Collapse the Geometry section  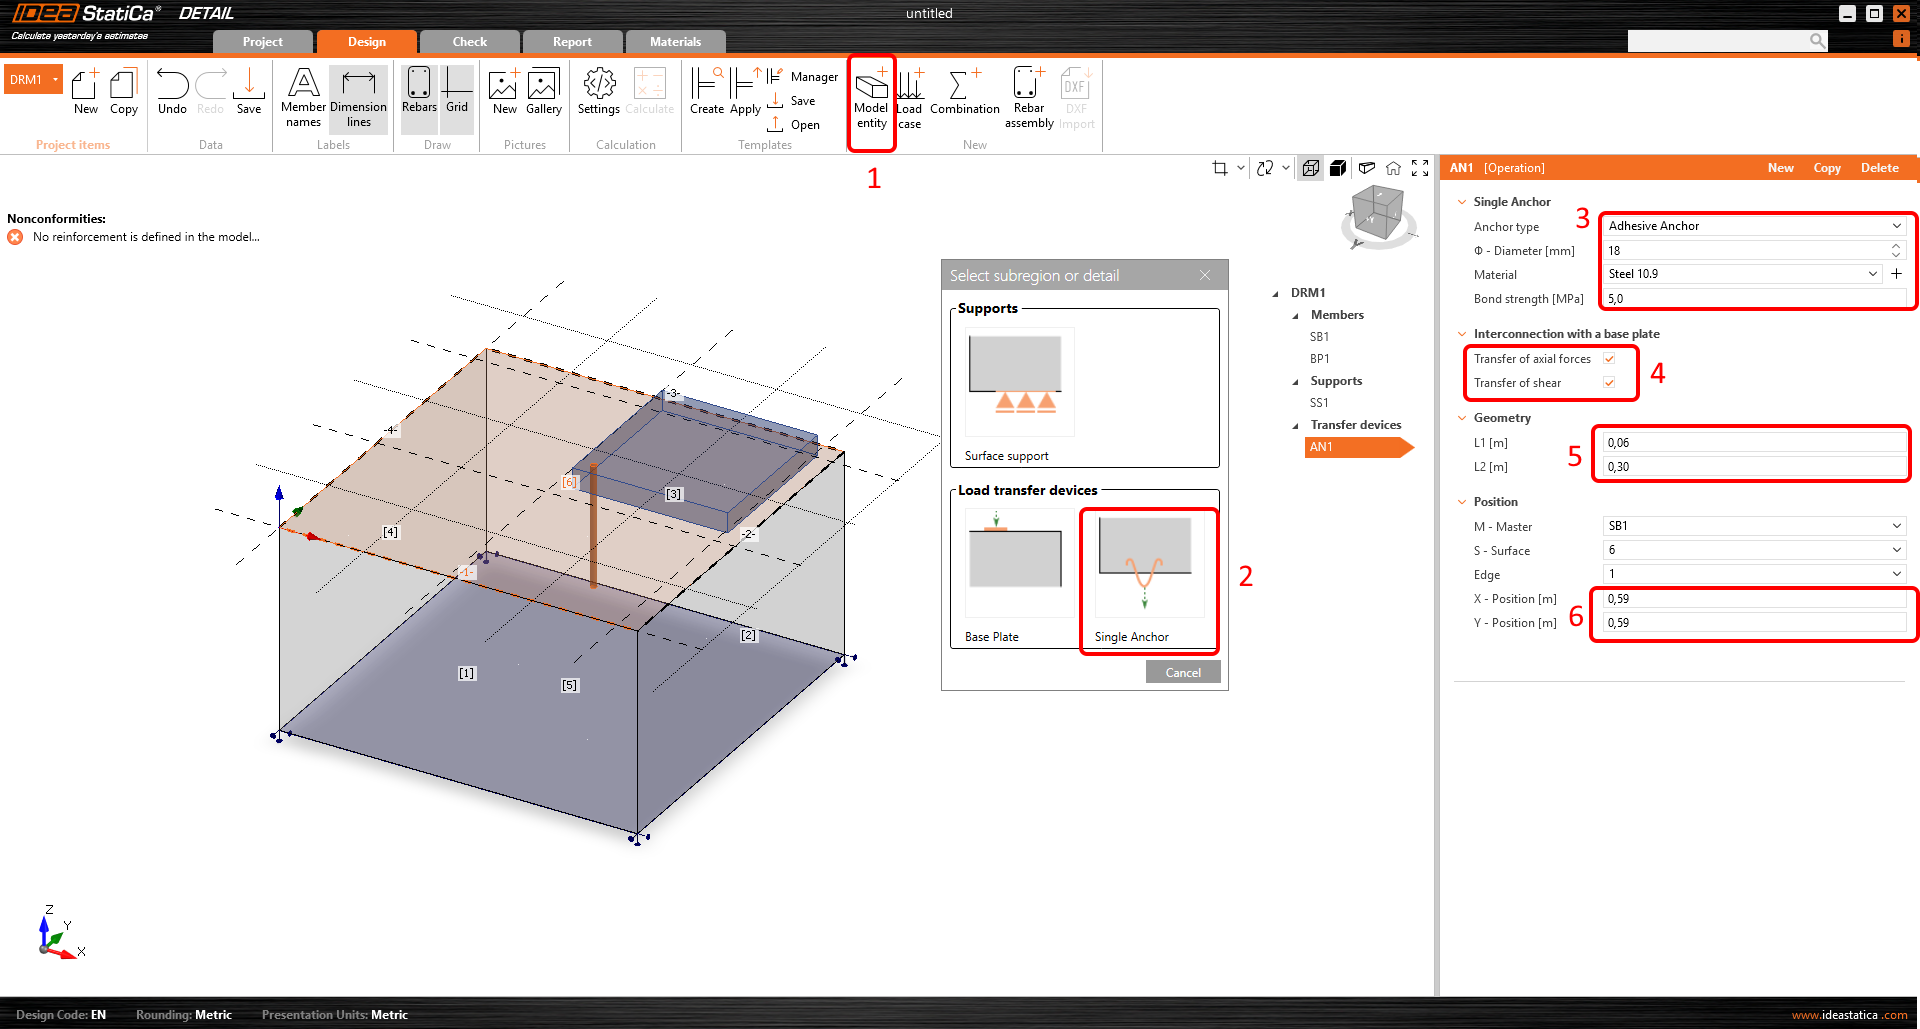coord(1462,418)
